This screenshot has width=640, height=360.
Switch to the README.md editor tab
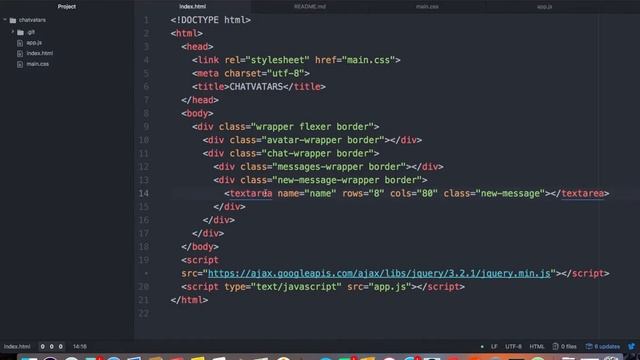(310, 7)
